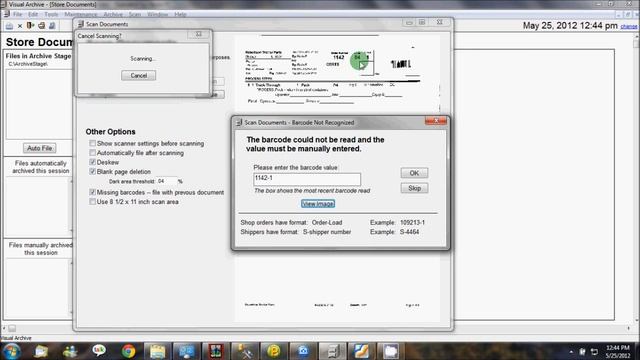Open the File menu
Screen dimensions: 640x360
point(18,14)
